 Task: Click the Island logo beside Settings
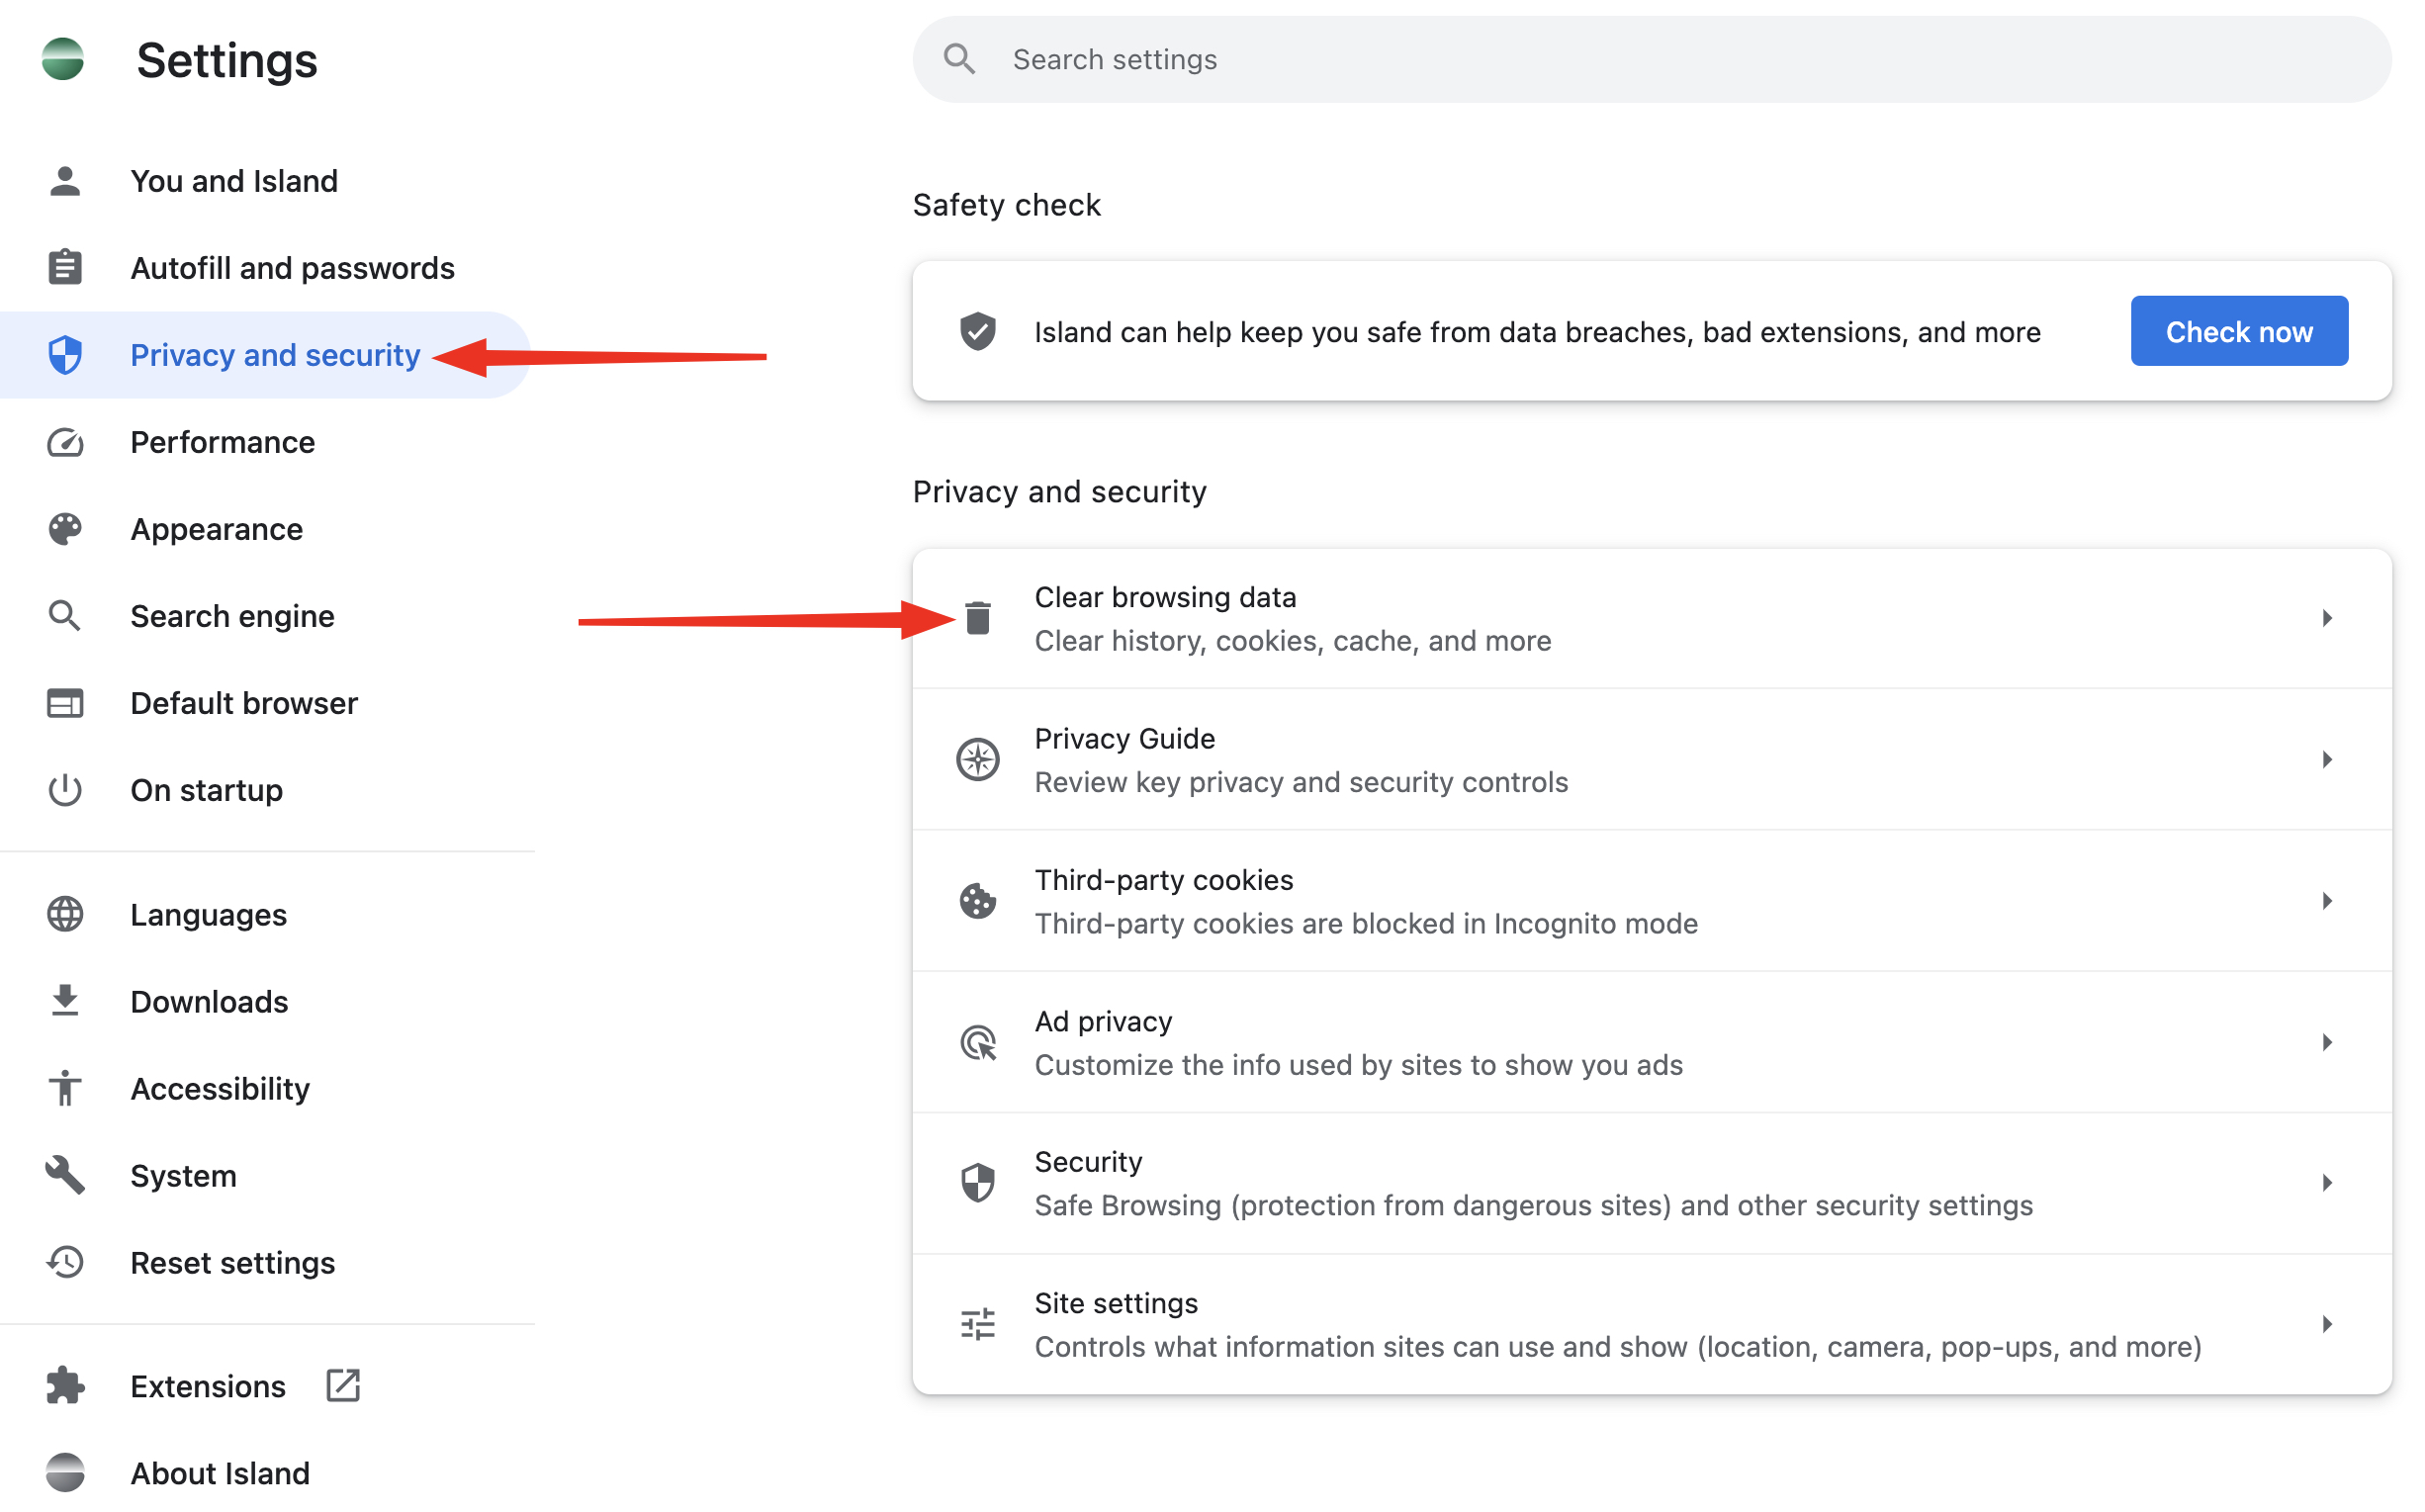(x=63, y=59)
